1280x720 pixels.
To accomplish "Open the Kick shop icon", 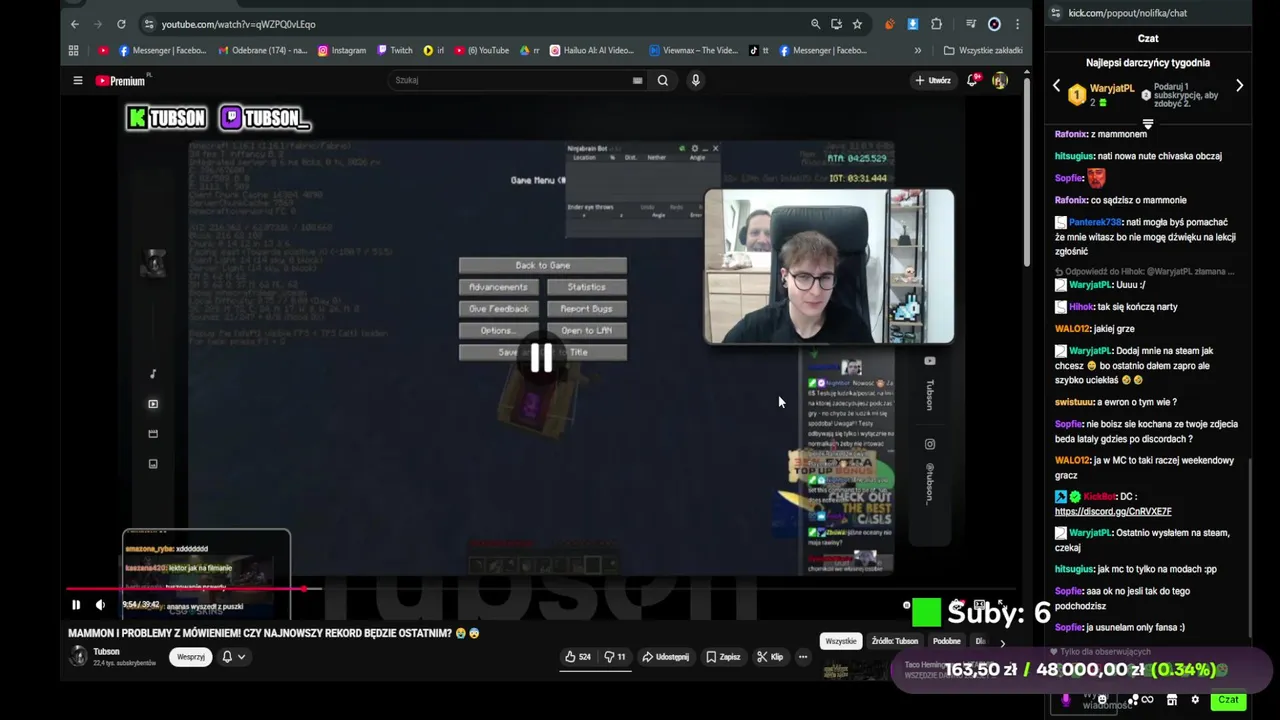I will tap(1172, 700).
